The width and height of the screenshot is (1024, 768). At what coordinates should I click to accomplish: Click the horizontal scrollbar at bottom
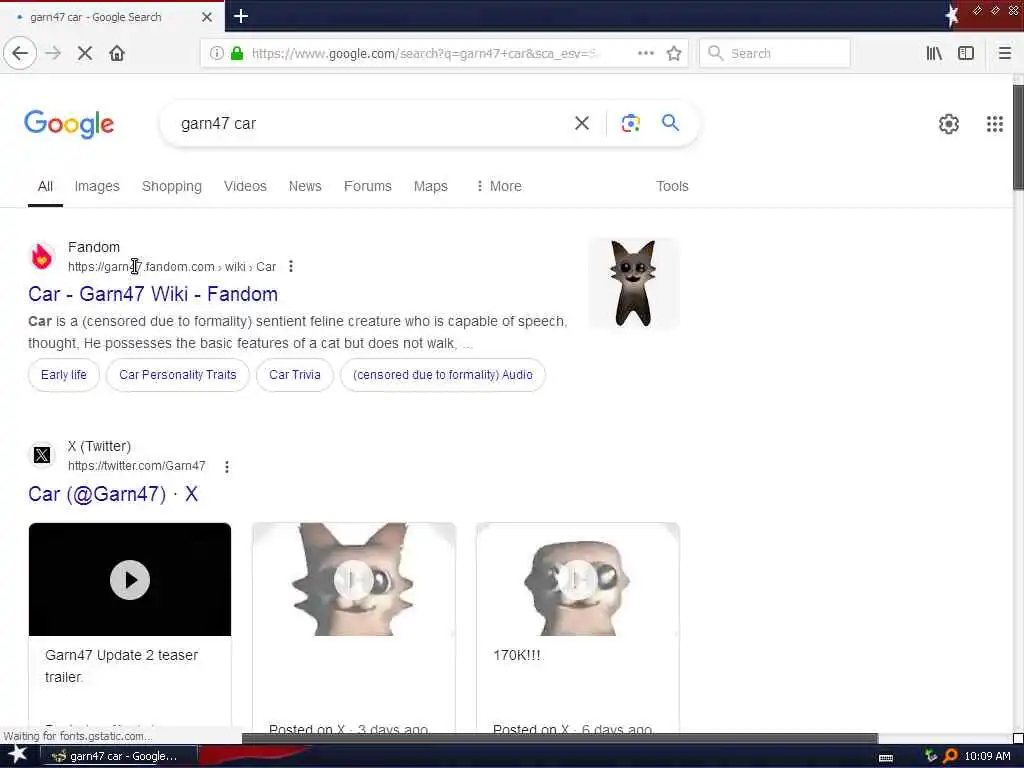pos(560,739)
